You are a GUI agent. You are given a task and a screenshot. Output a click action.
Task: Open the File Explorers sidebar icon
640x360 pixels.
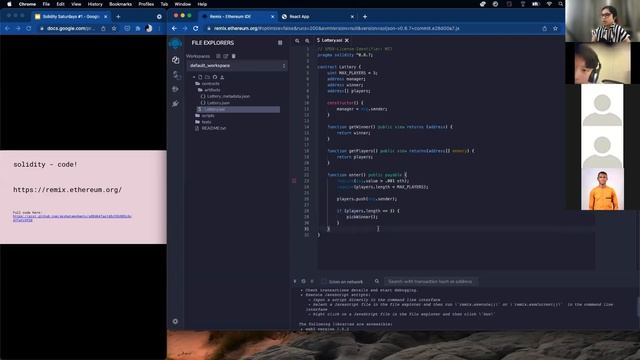click(x=176, y=60)
